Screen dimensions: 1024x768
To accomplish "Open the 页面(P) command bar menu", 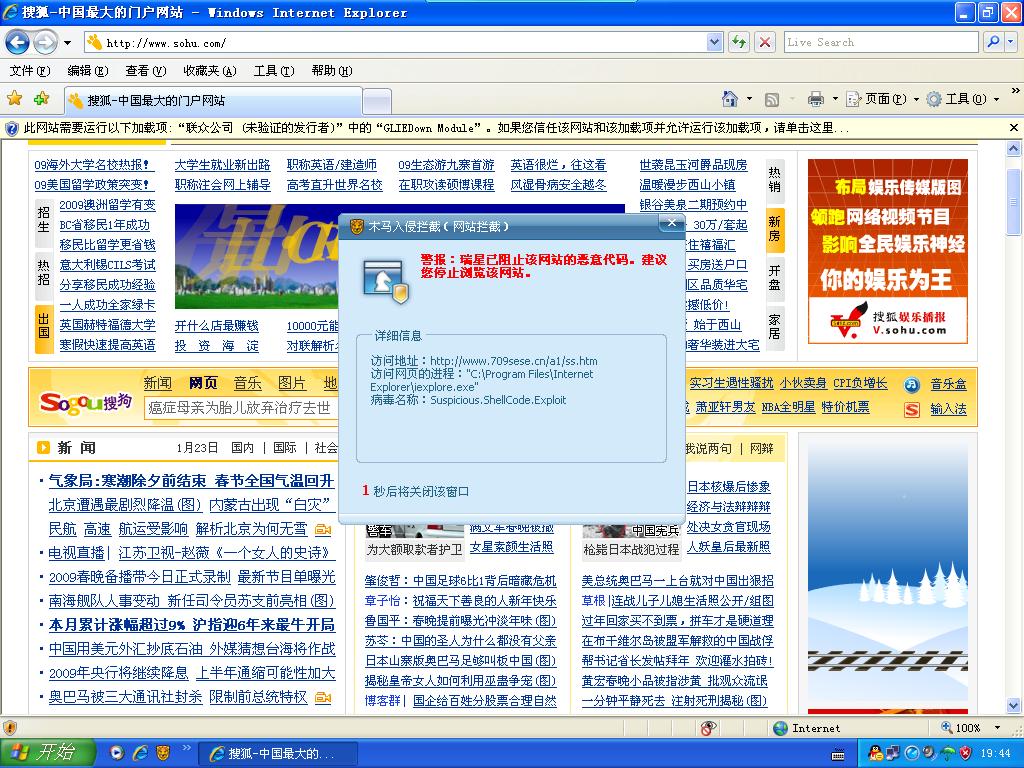I will (x=882, y=99).
